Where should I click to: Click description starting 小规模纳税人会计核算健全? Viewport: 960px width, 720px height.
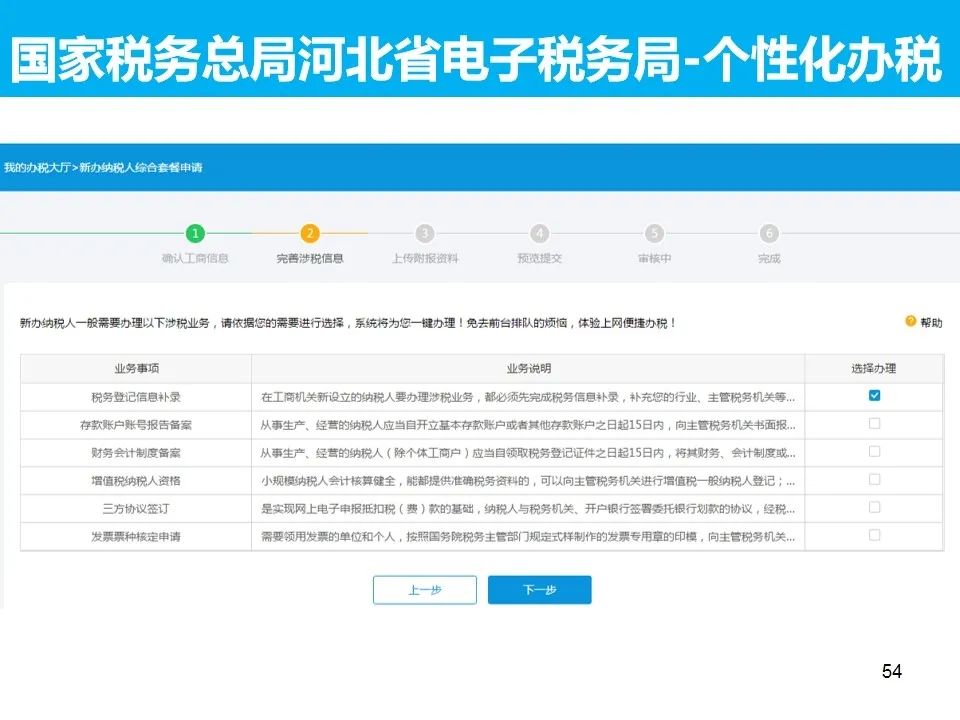tap(528, 481)
